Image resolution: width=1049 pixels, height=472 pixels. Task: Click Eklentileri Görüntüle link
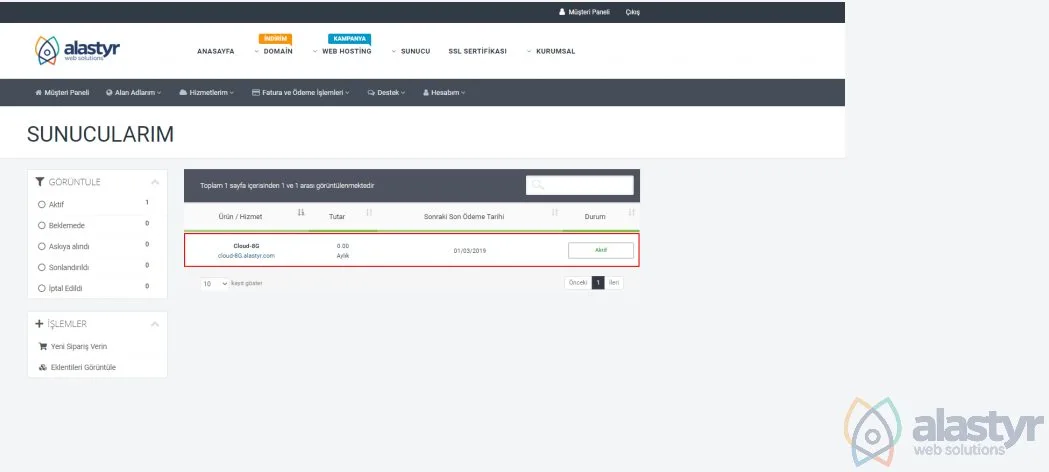tap(83, 367)
